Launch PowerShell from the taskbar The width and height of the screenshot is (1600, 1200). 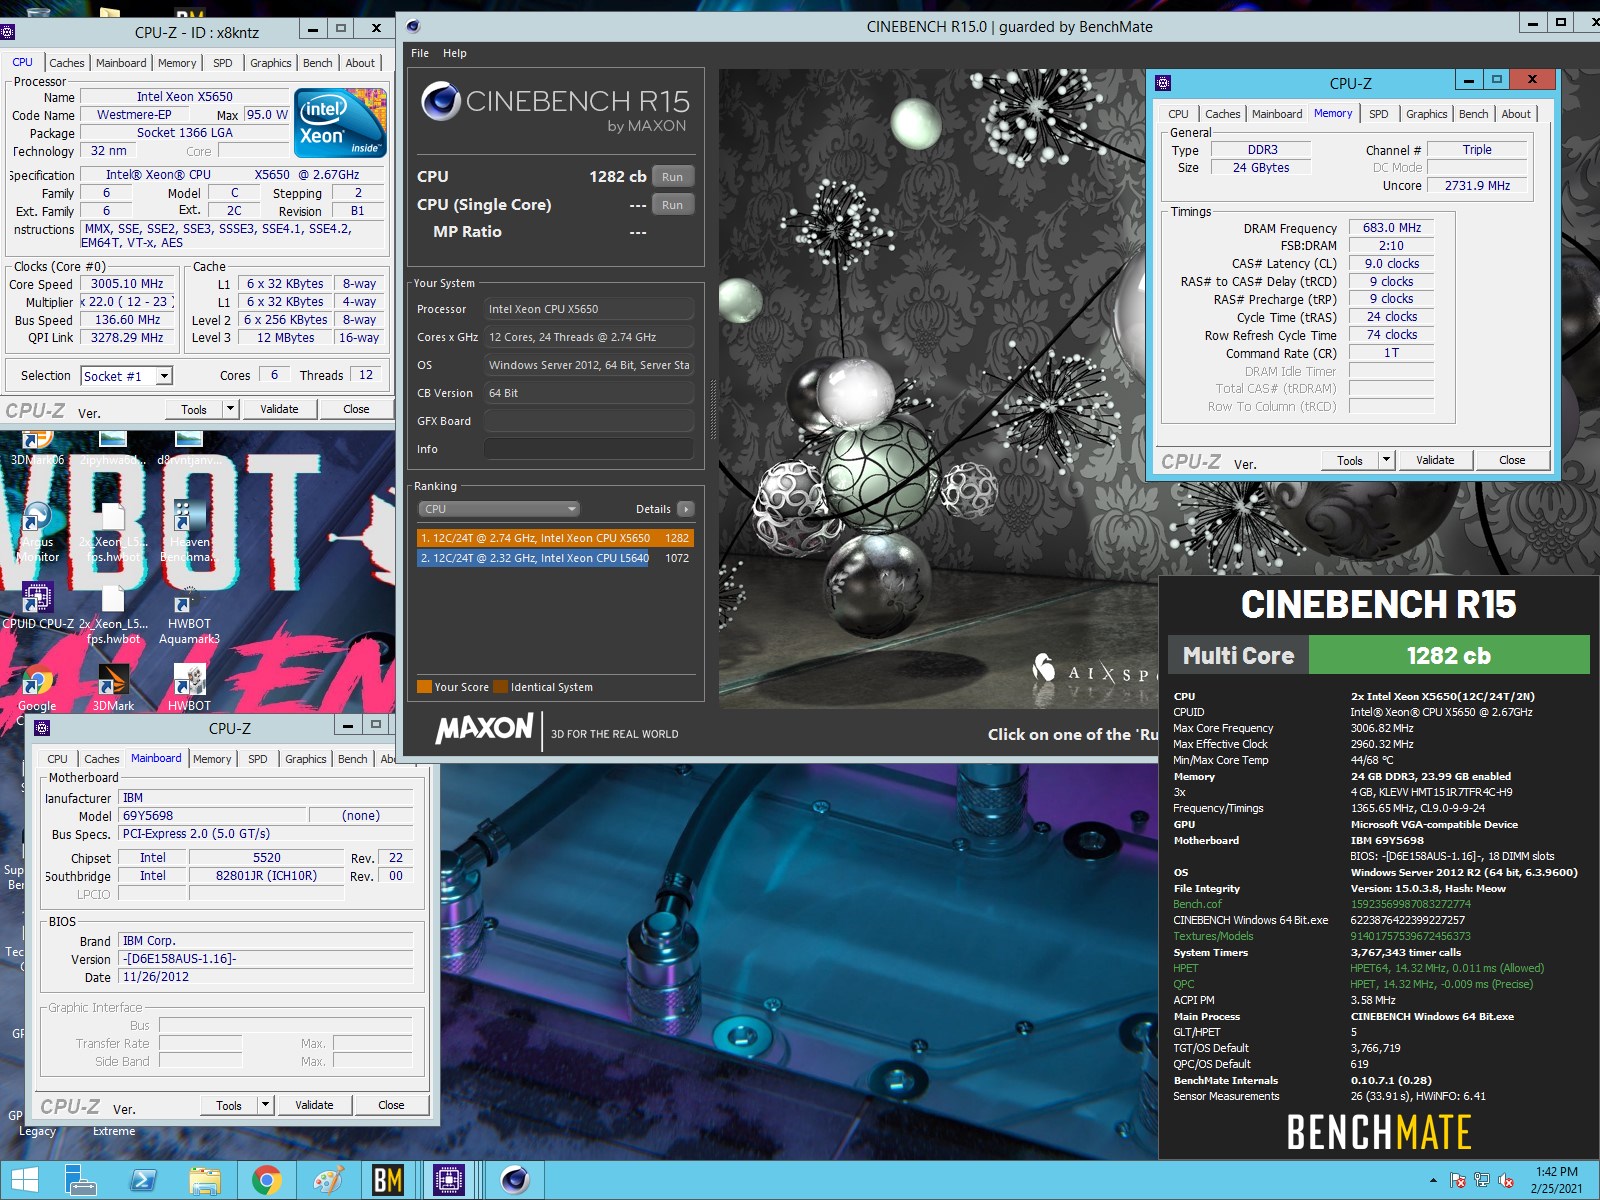pyautogui.click(x=143, y=1180)
